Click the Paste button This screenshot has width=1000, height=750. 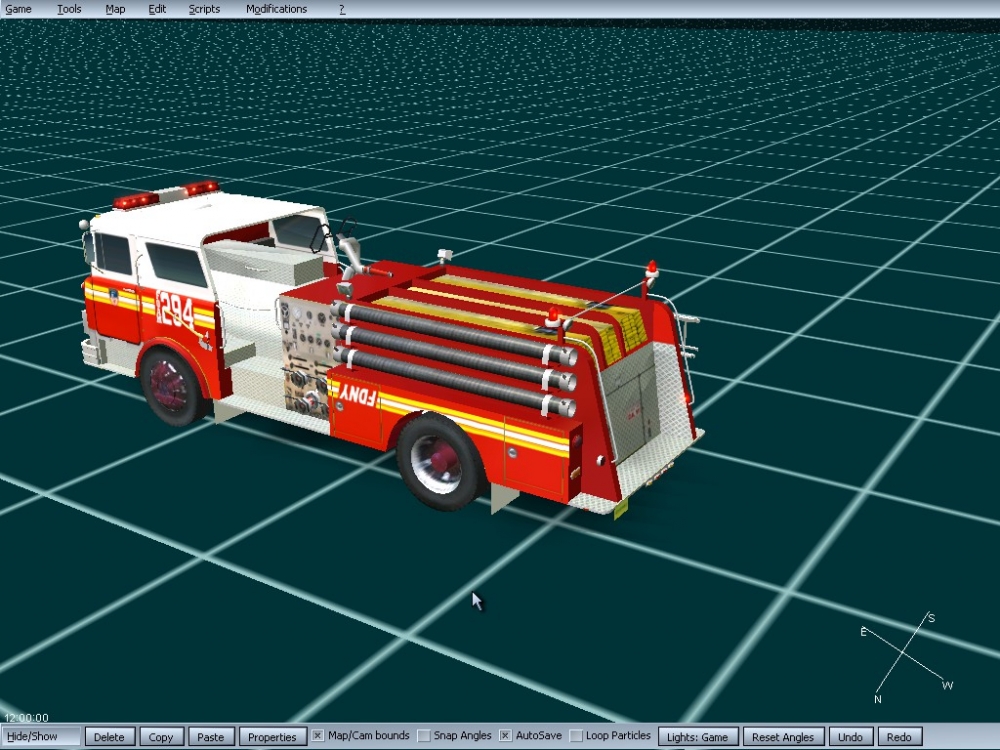click(x=211, y=737)
